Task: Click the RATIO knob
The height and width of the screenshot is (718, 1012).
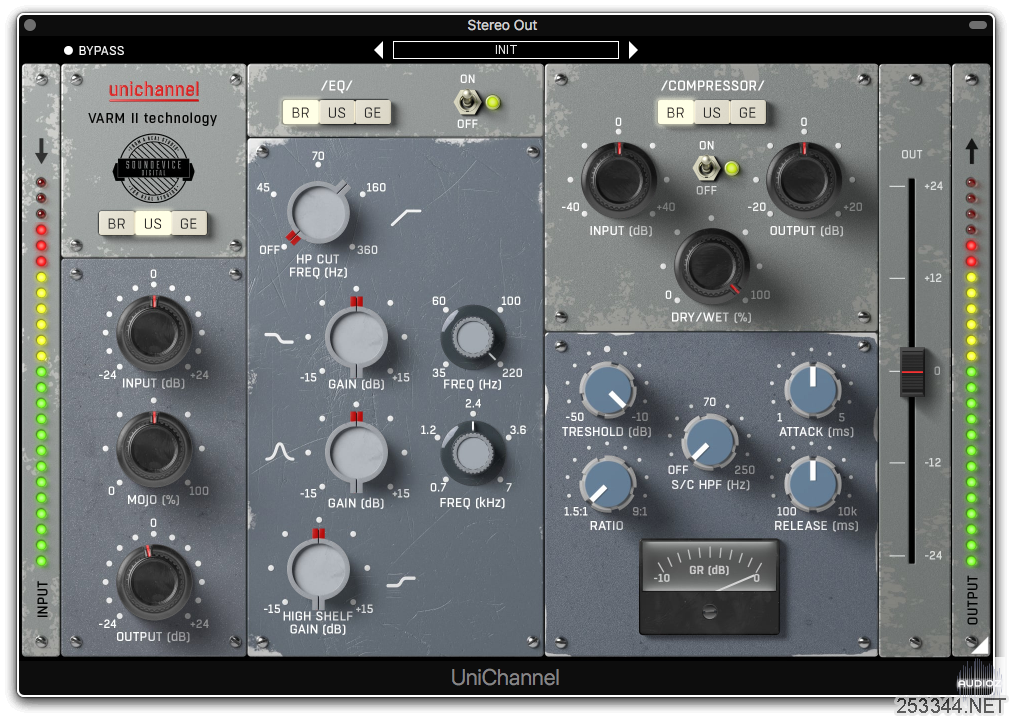Action: click(607, 484)
